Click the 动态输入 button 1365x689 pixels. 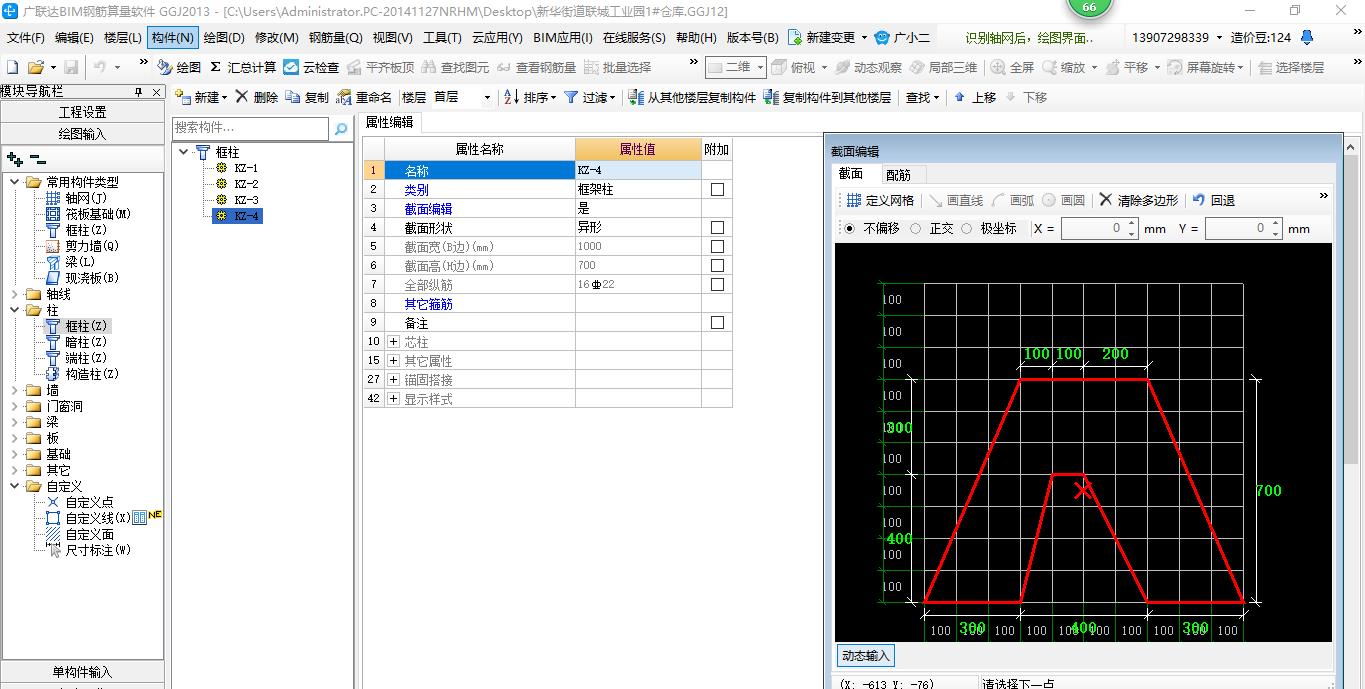point(865,656)
